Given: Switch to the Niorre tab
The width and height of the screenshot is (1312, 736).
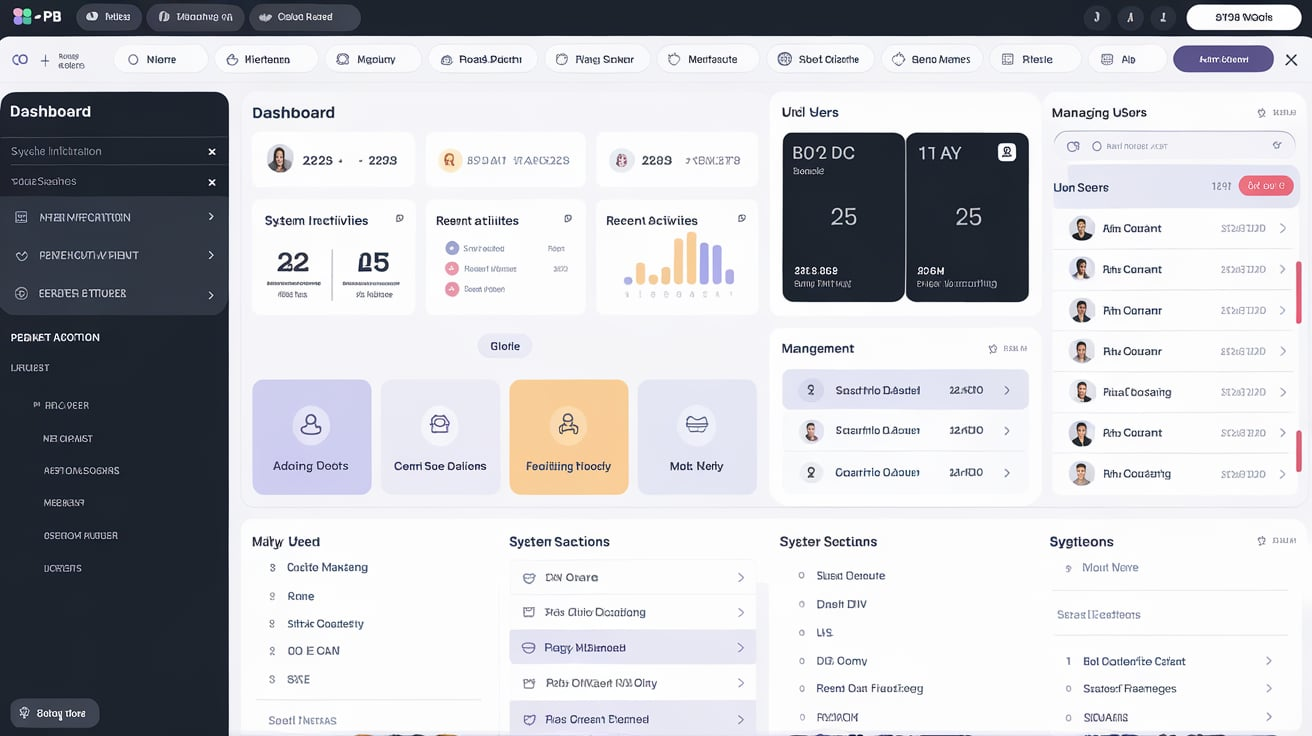Looking at the screenshot, I should (160, 59).
